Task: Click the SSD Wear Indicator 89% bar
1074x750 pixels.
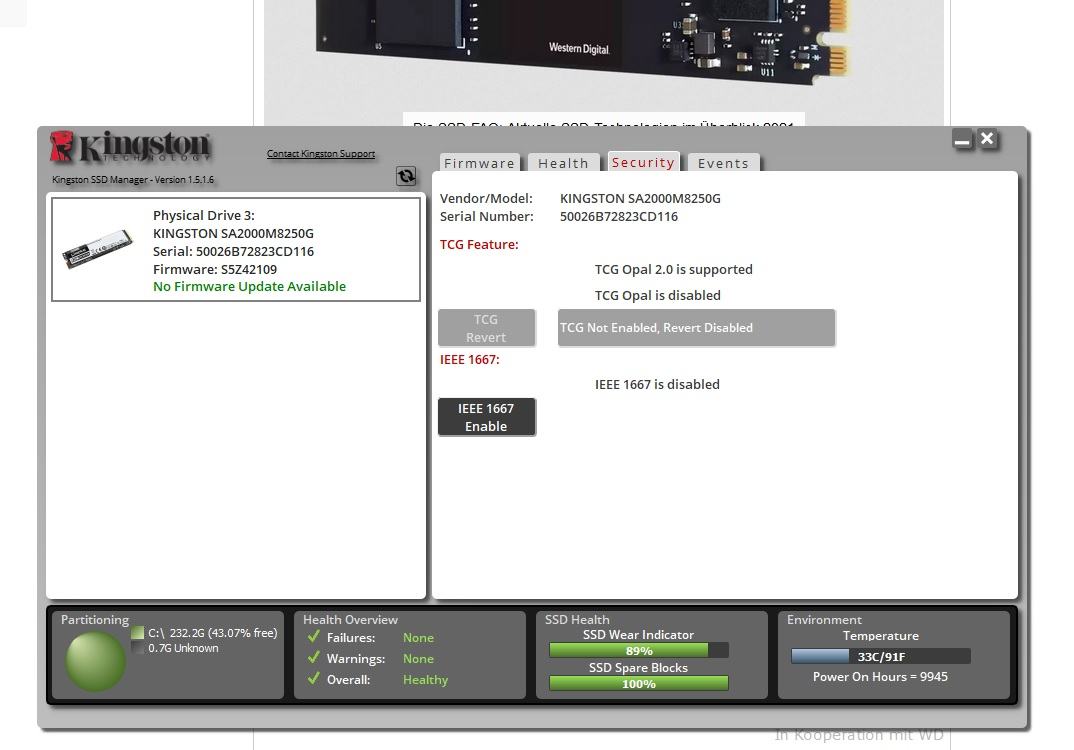Action: coord(638,650)
